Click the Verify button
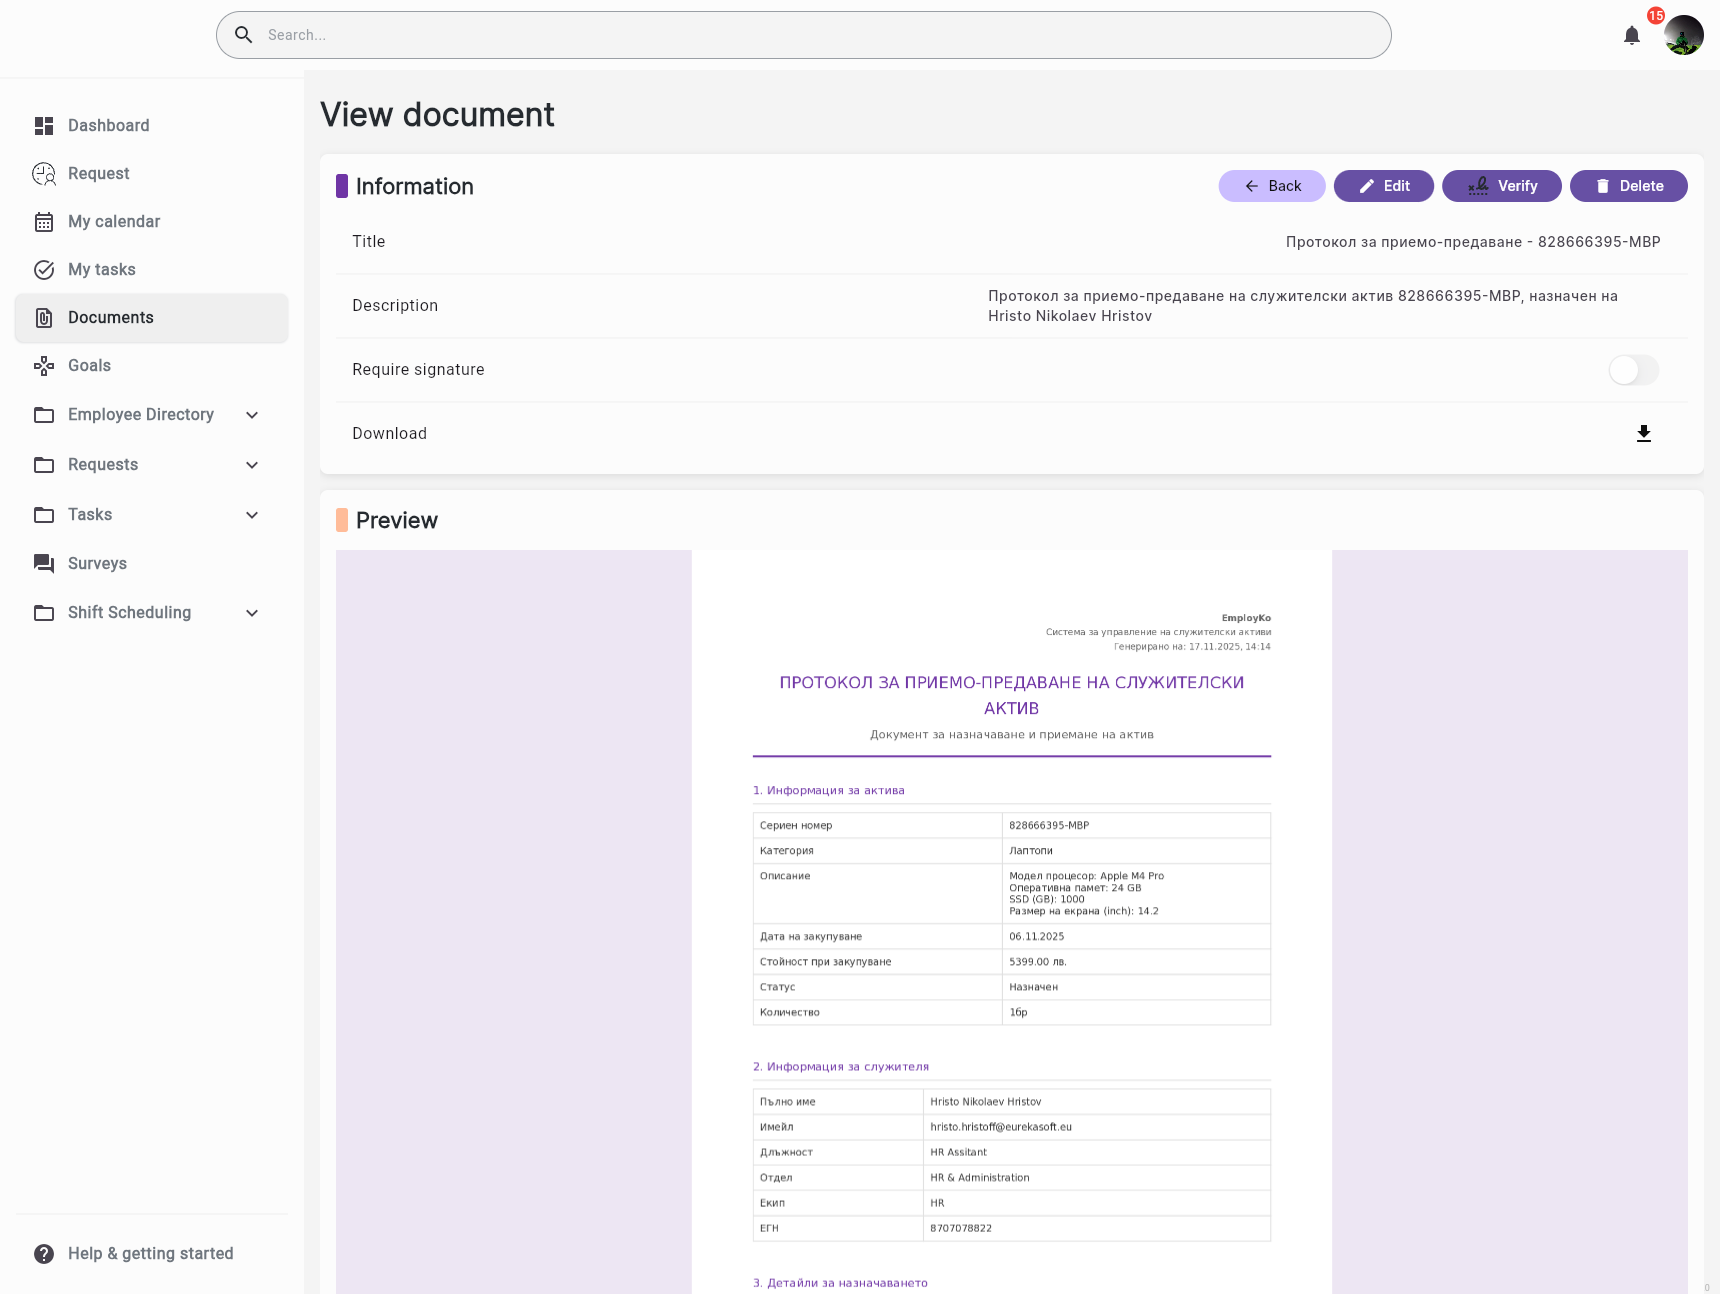This screenshot has width=1720, height=1294. click(x=1501, y=186)
